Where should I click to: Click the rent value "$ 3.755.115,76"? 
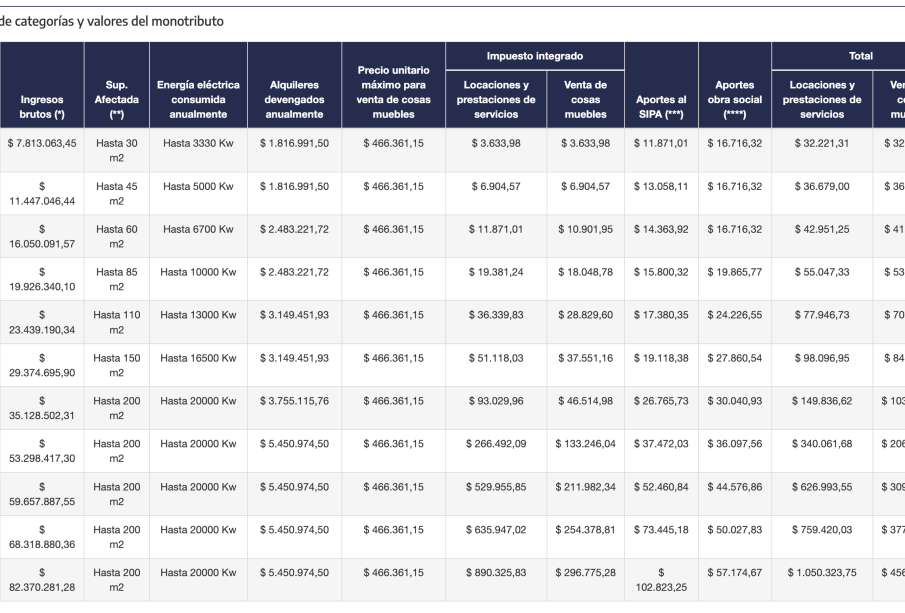click(294, 401)
